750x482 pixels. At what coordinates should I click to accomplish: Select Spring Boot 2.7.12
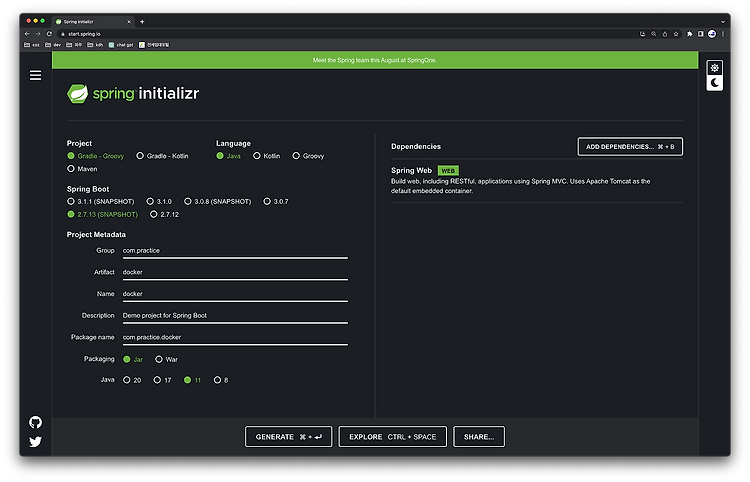[x=165, y=214]
